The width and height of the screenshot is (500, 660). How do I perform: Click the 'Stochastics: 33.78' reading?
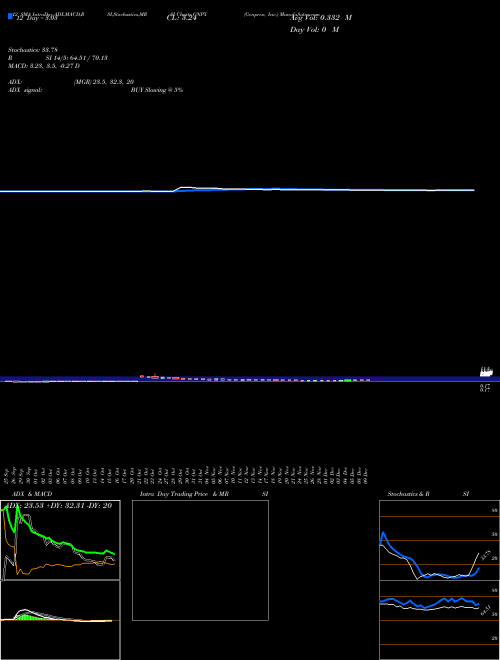click(33, 50)
